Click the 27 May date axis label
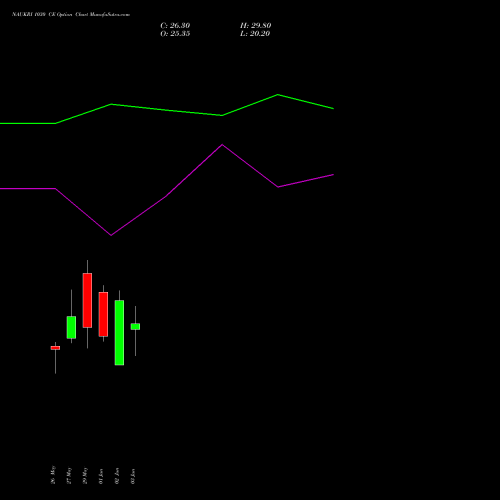Screen dimensions: 500x500 (69, 475)
